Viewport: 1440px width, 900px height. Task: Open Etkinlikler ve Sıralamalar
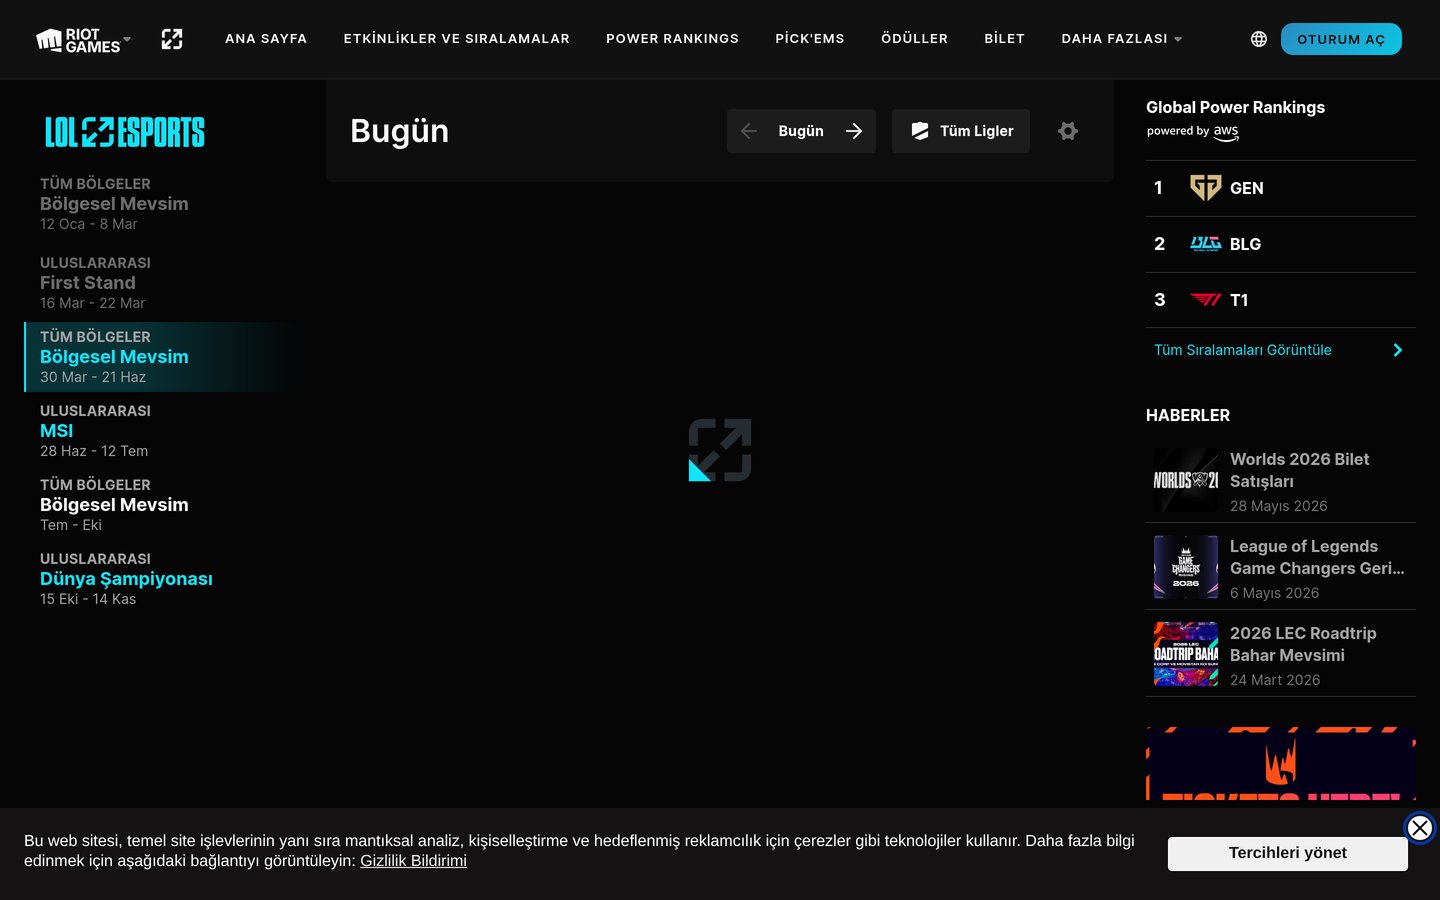point(457,39)
